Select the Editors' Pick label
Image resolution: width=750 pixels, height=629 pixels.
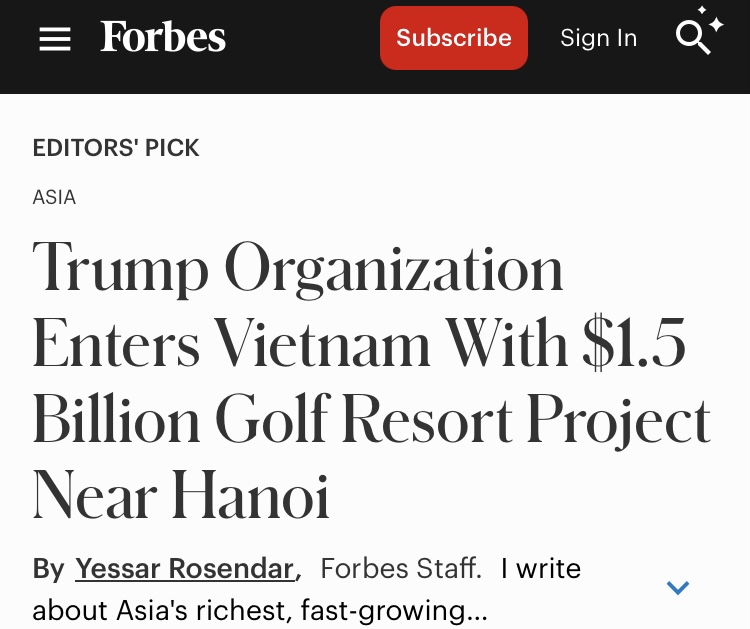(x=116, y=148)
